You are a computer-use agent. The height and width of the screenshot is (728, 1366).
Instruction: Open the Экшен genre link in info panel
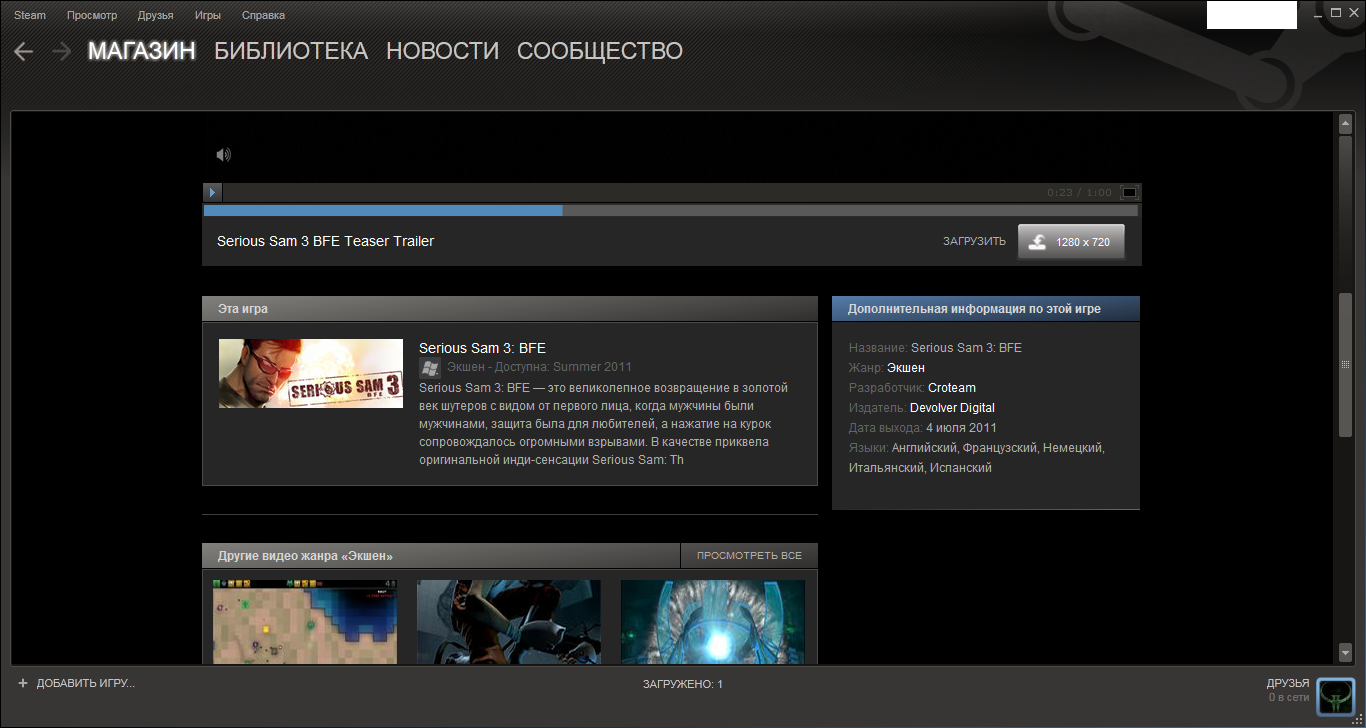(x=906, y=368)
